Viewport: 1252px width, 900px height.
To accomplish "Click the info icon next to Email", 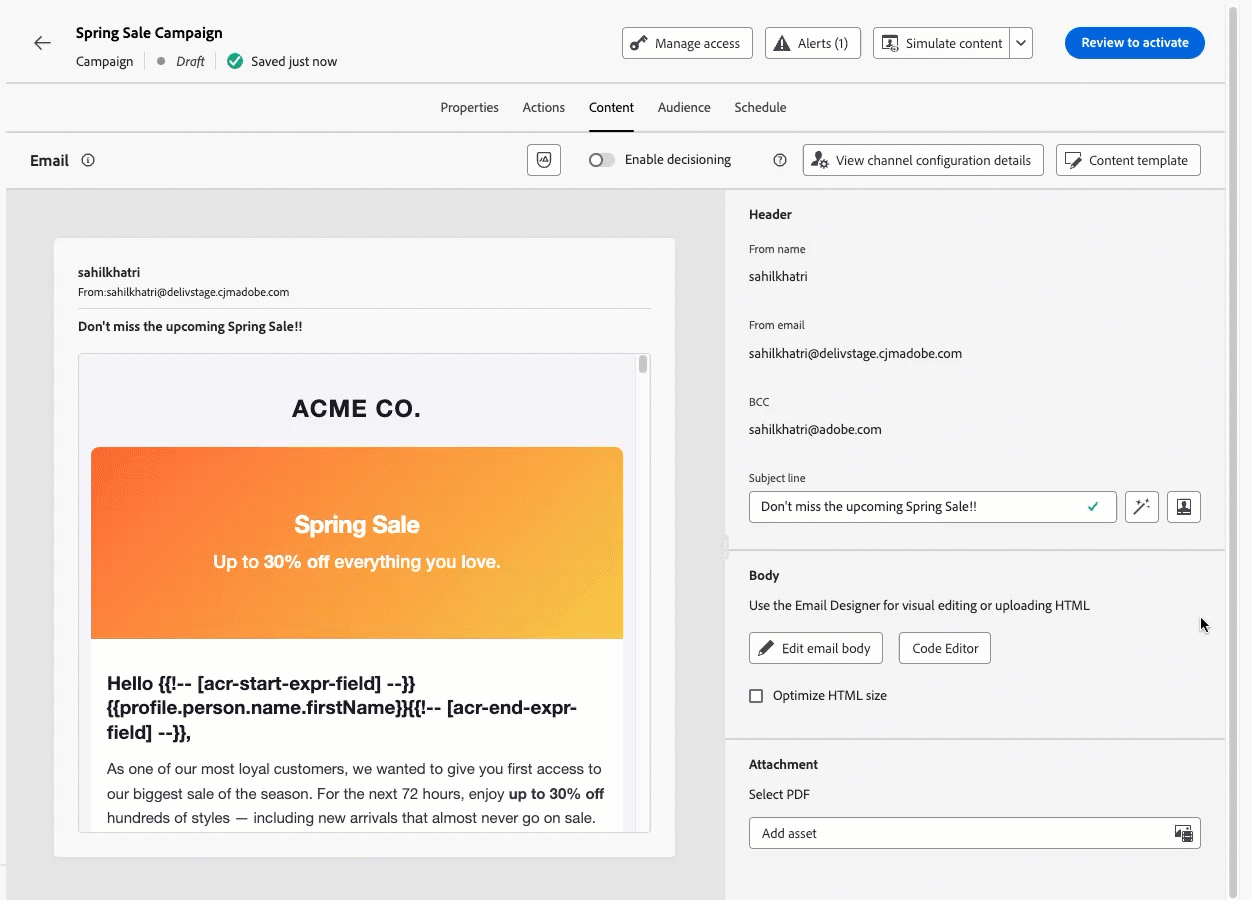I will tap(88, 160).
